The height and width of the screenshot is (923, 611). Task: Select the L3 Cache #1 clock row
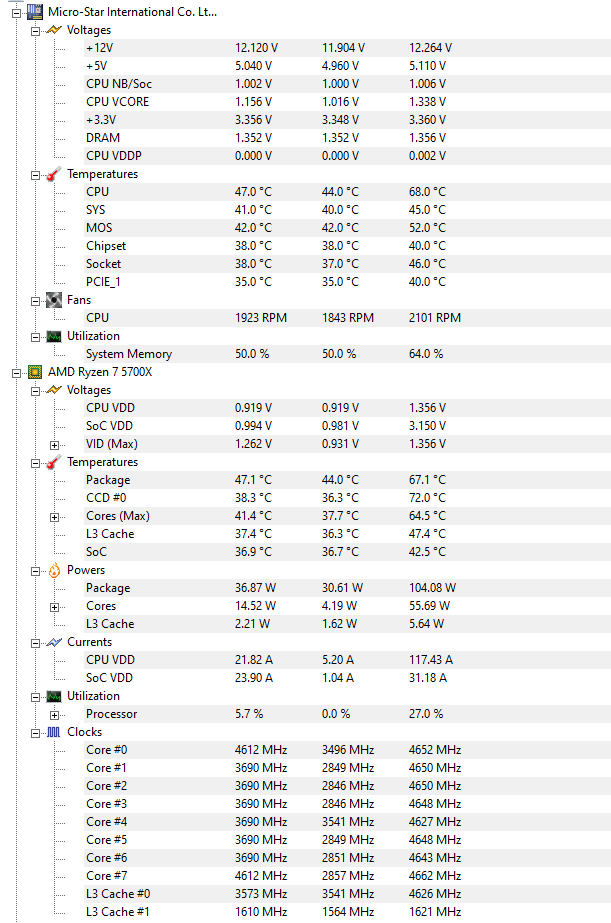tap(347, 912)
